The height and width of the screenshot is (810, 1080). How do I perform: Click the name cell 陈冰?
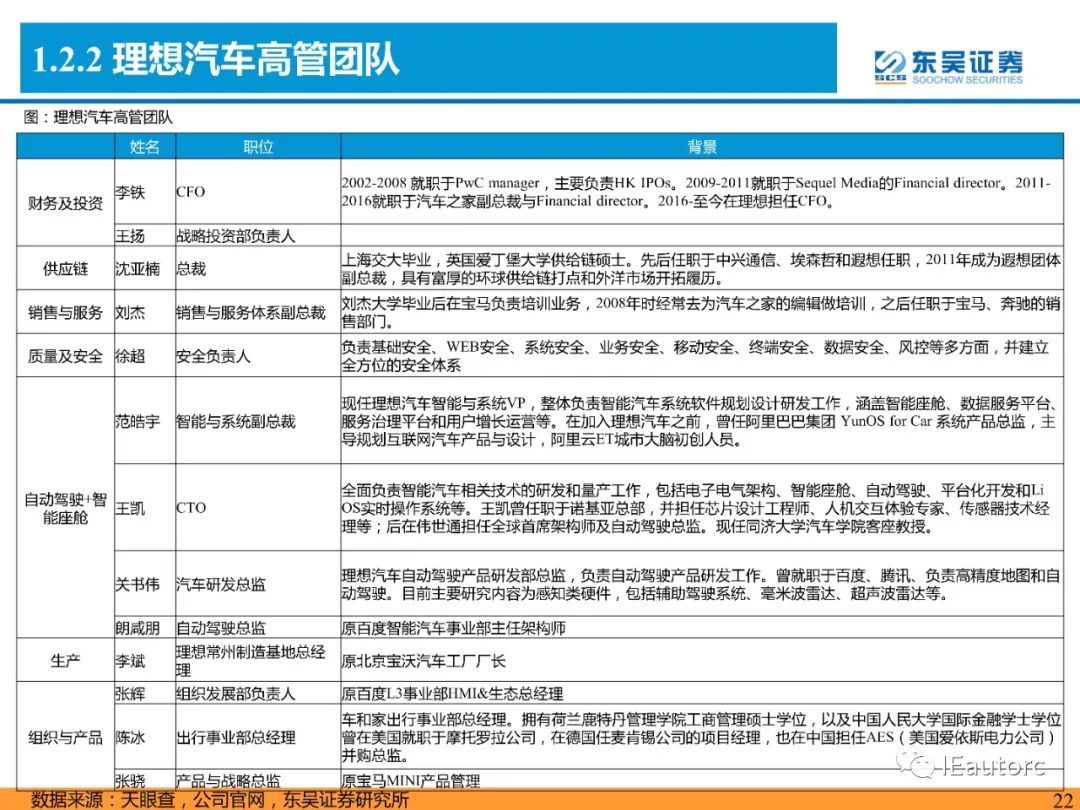pos(145,737)
